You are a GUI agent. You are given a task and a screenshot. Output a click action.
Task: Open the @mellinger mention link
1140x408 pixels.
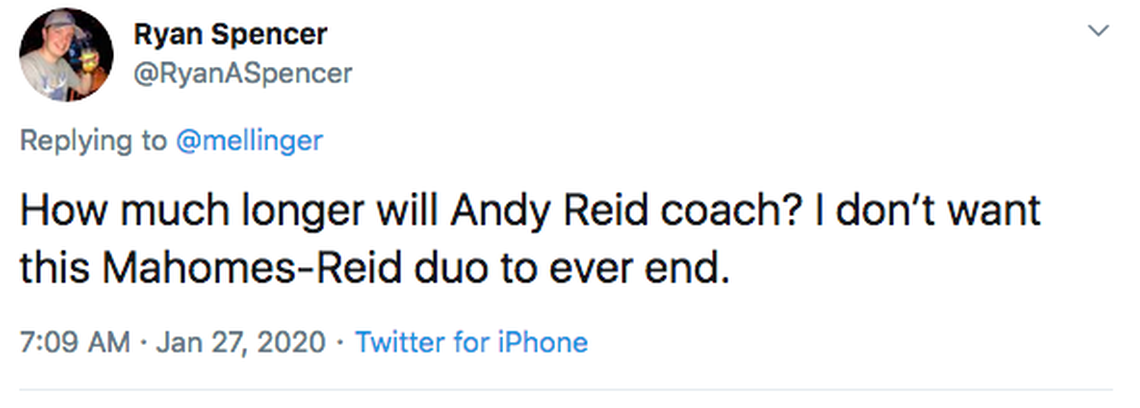(249, 140)
